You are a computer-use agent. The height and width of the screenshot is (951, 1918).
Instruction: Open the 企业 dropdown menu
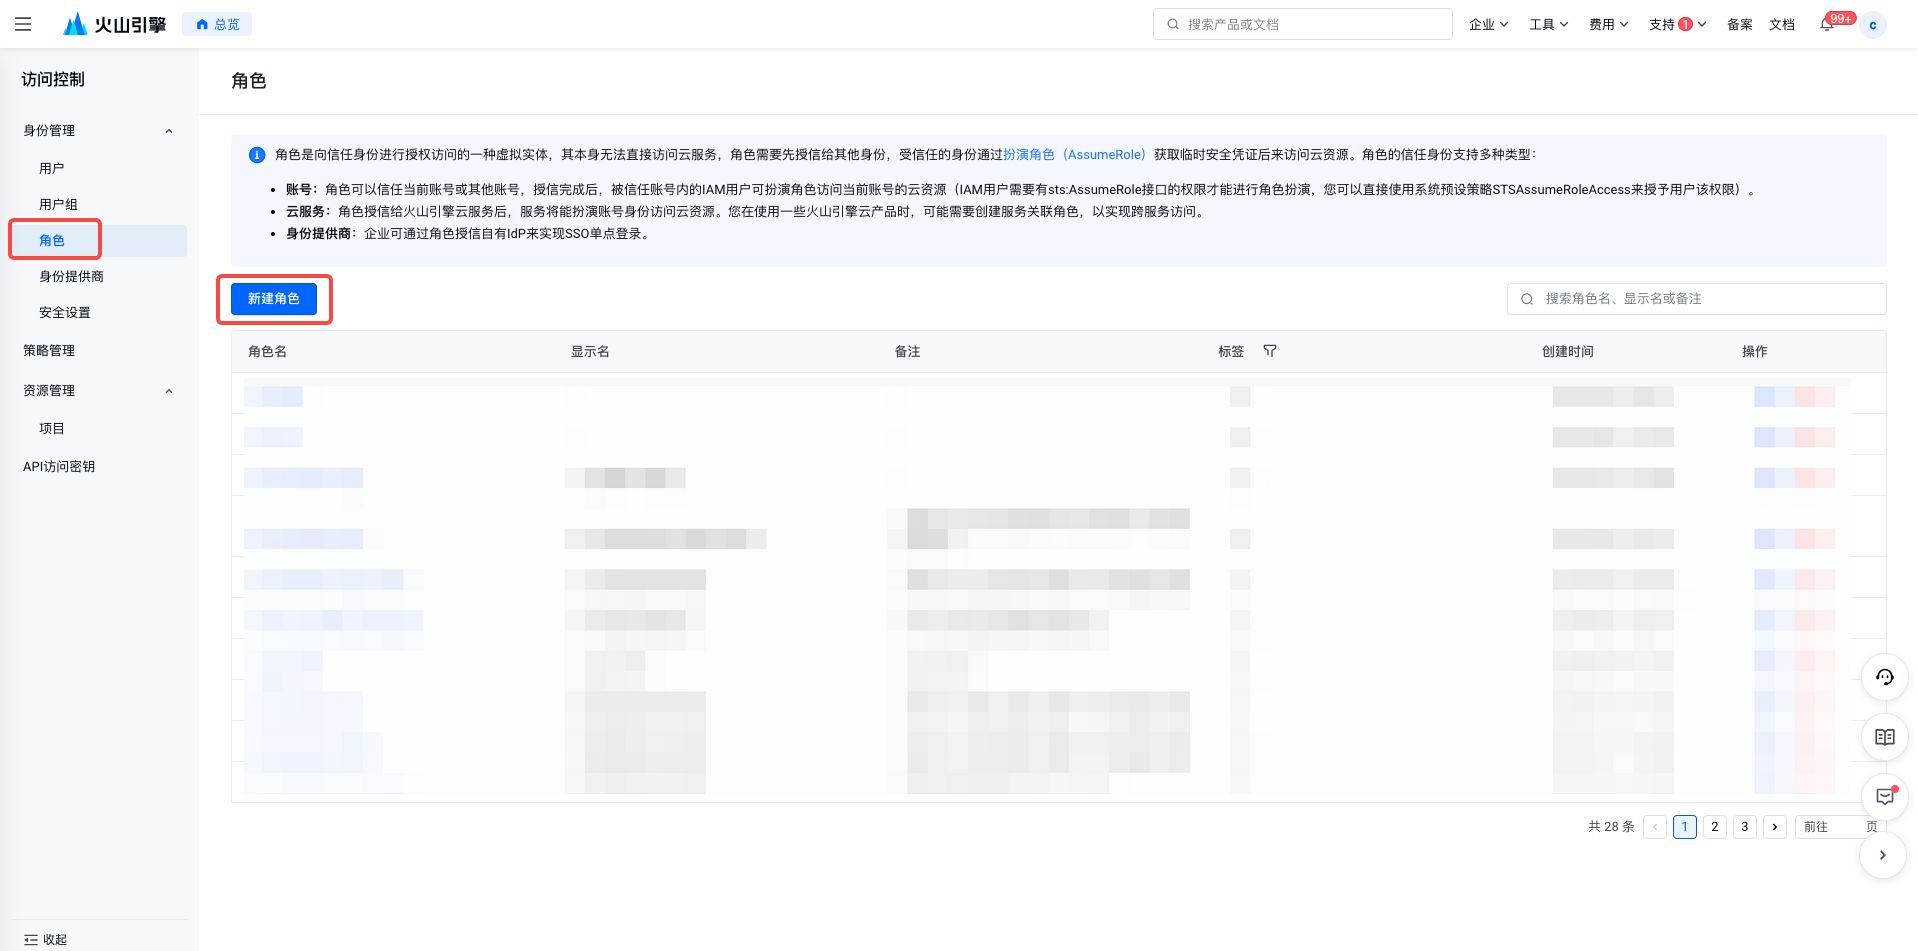(1488, 24)
